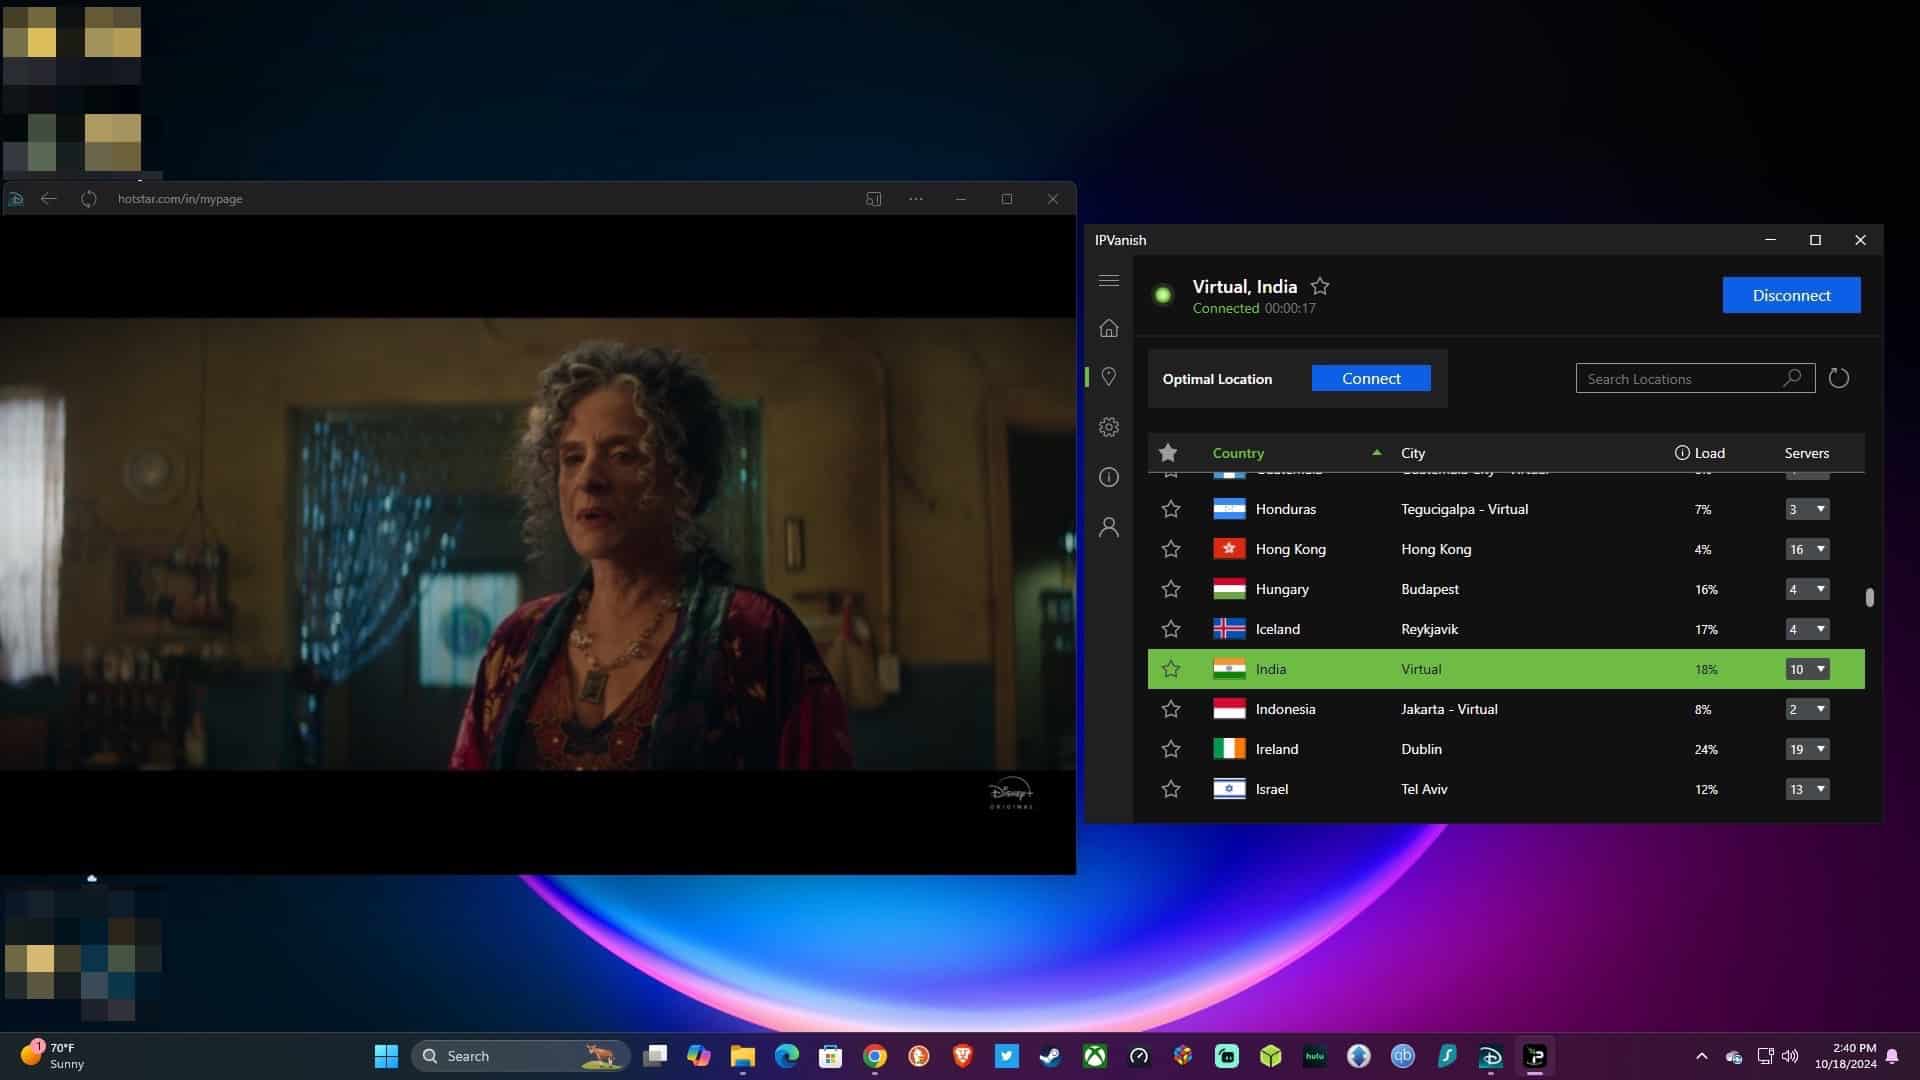
Task: Open the info icon in IPVanish sidebar
Action: coord(1108,477)
